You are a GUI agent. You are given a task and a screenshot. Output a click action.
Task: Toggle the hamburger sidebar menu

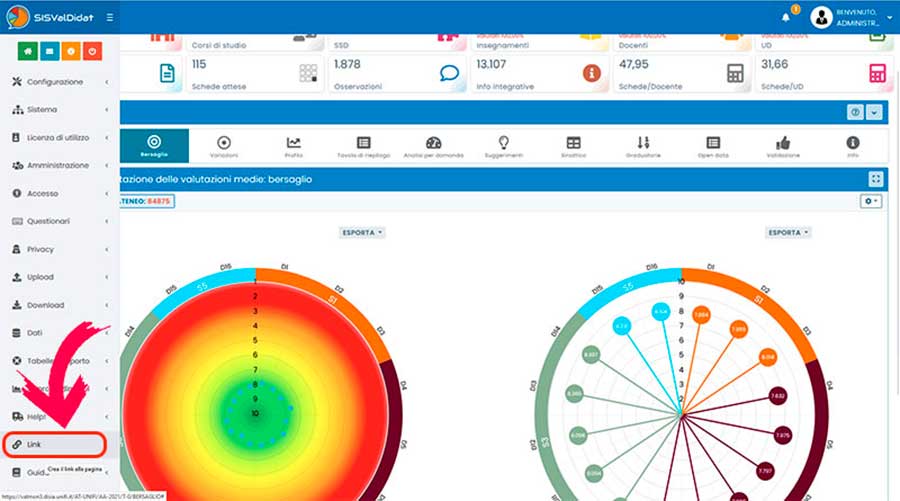click(110, 17)
